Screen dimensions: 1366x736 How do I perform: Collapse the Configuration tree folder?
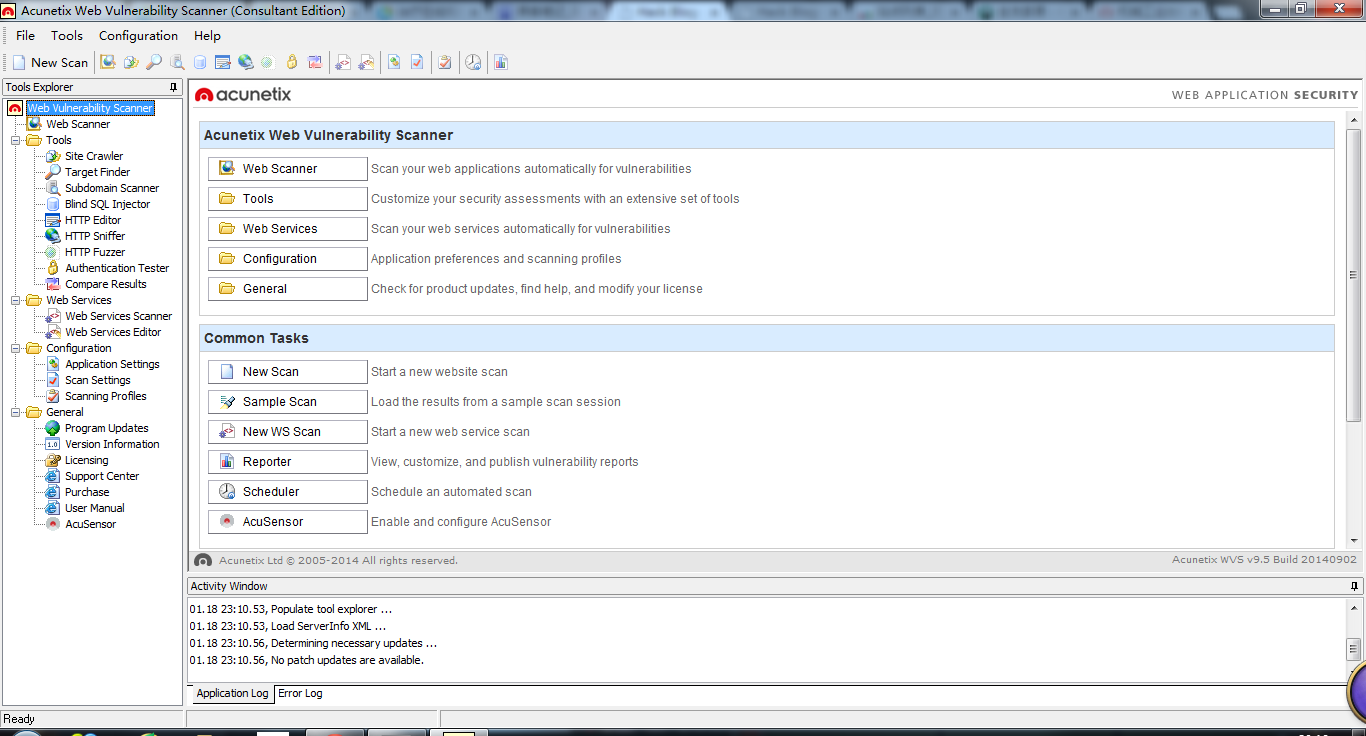coord(16,348)
